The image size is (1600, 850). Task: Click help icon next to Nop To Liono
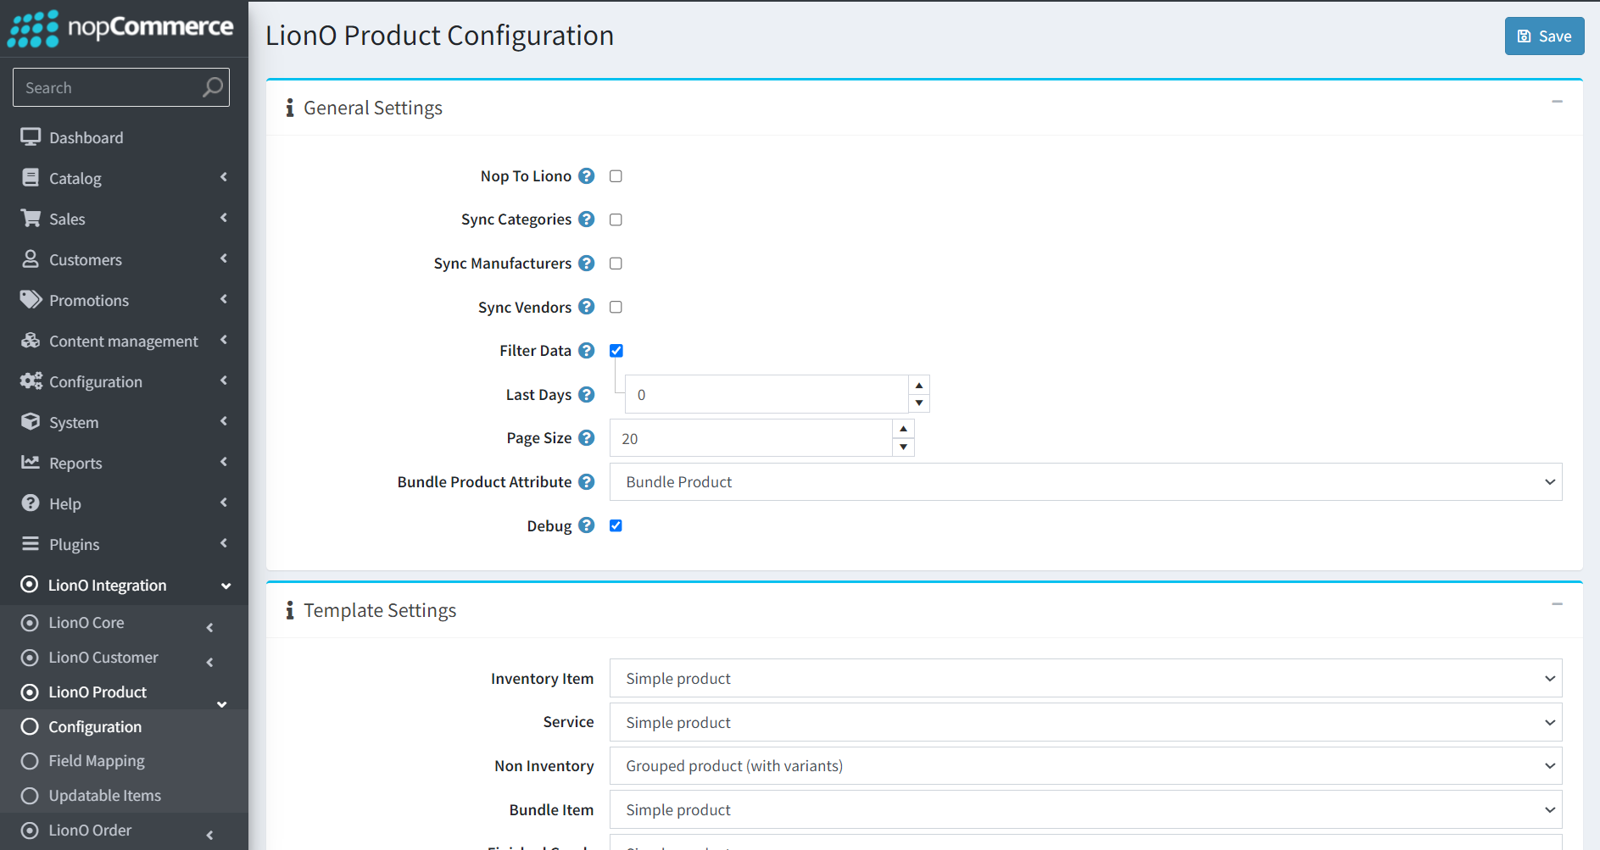[x=587, y=176]
